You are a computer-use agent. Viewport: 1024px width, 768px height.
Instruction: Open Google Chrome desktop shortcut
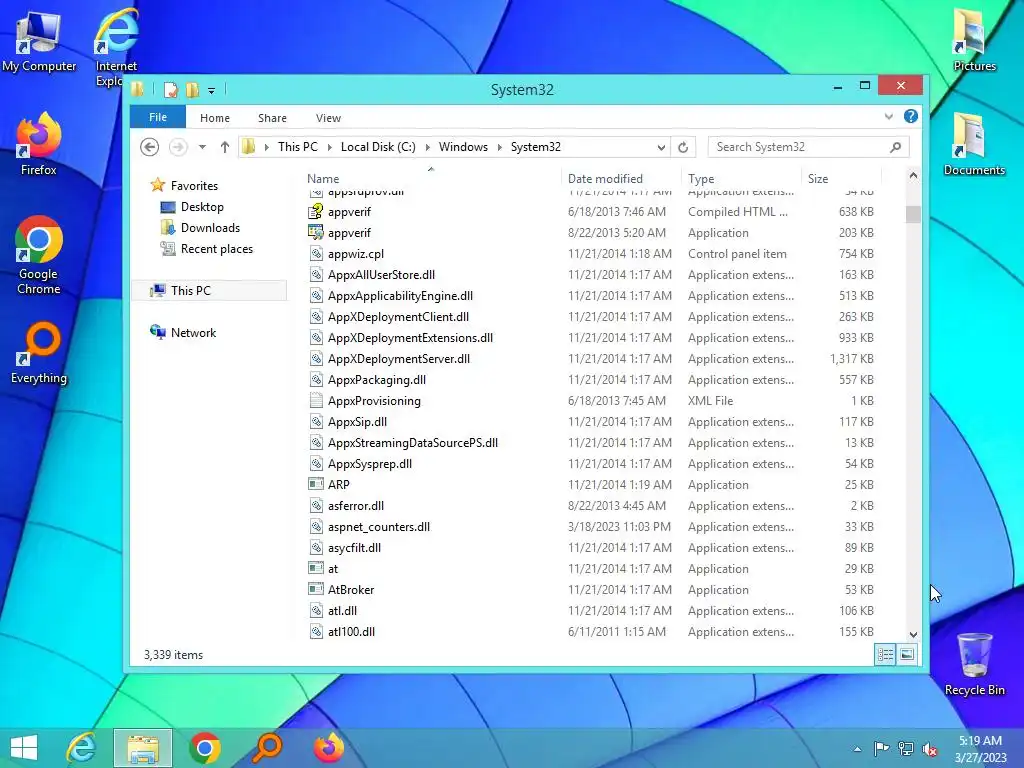pos(39,255)
